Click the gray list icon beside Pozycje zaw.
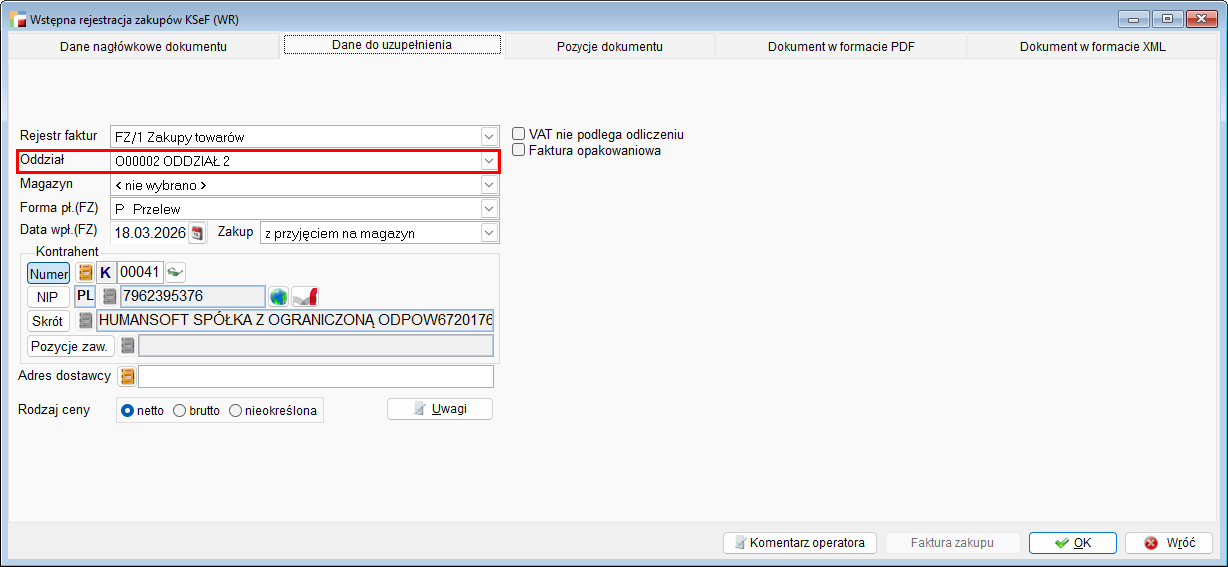Viewport: 1228px width, 567px height. [x=127, y=346]
